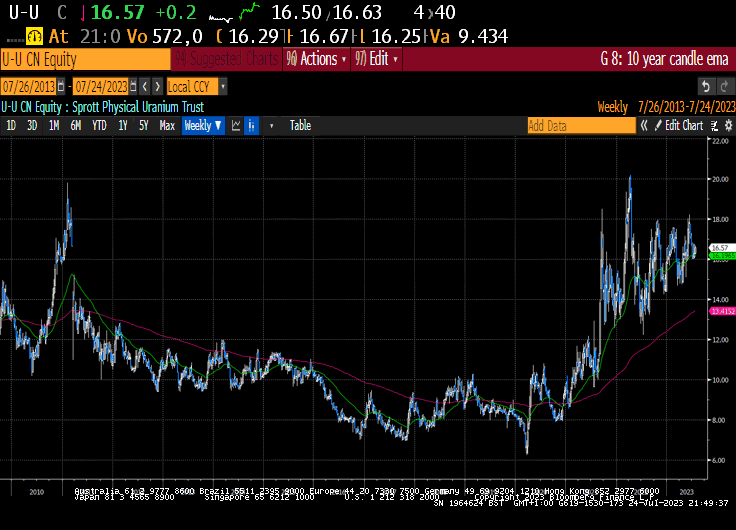Select the 1M range tab
Viewport: 736px width, 530px height.
pos(54,125)
